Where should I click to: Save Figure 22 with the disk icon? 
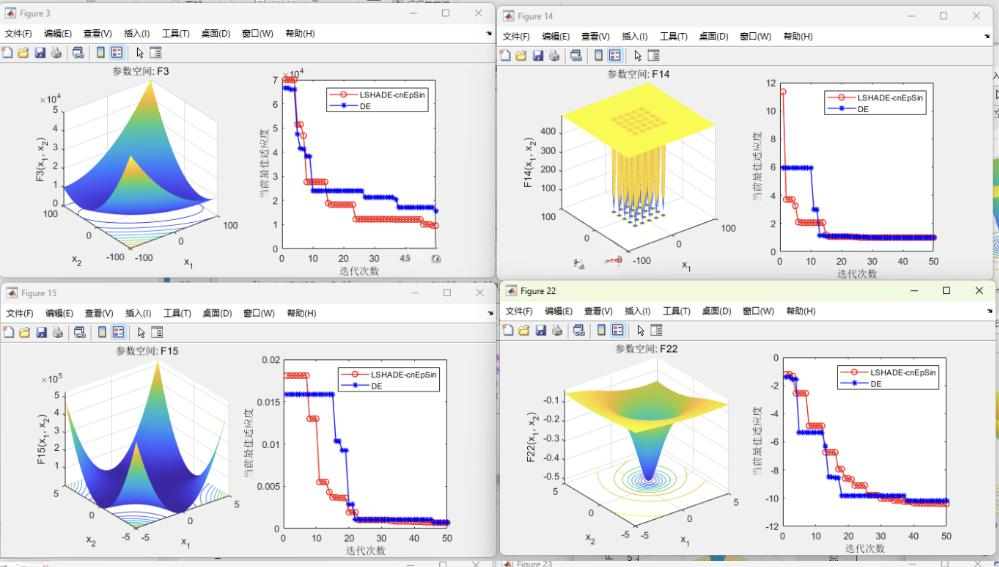coord(541,330)
